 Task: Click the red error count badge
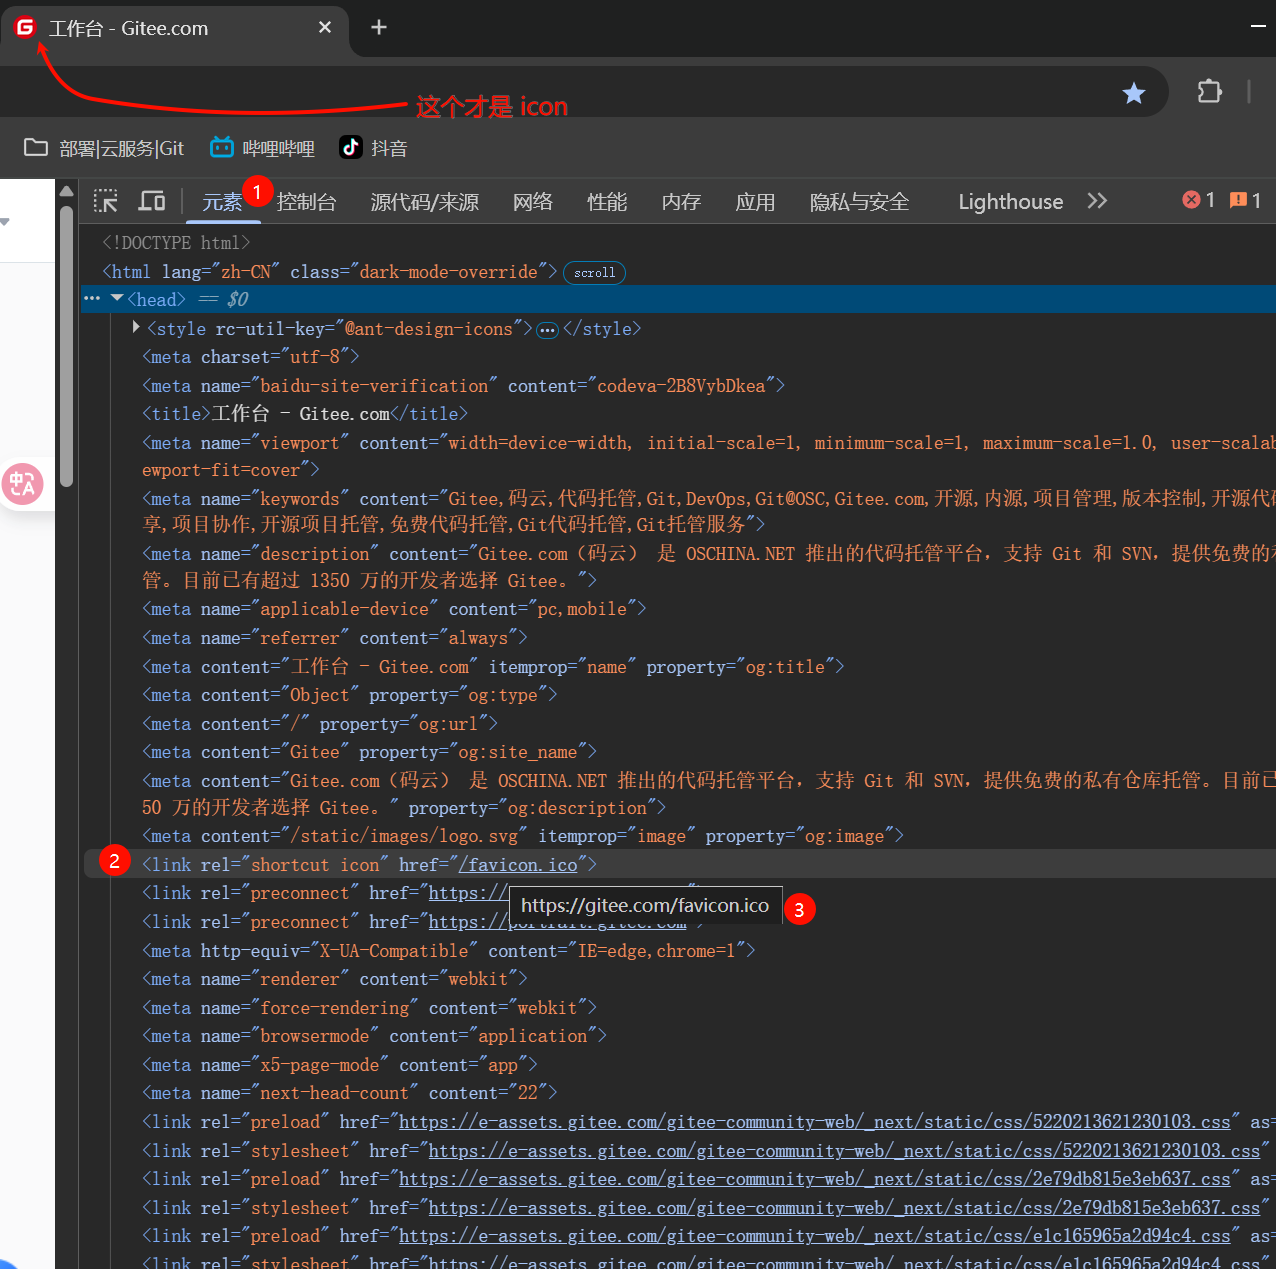click(x=1198, y=200)
